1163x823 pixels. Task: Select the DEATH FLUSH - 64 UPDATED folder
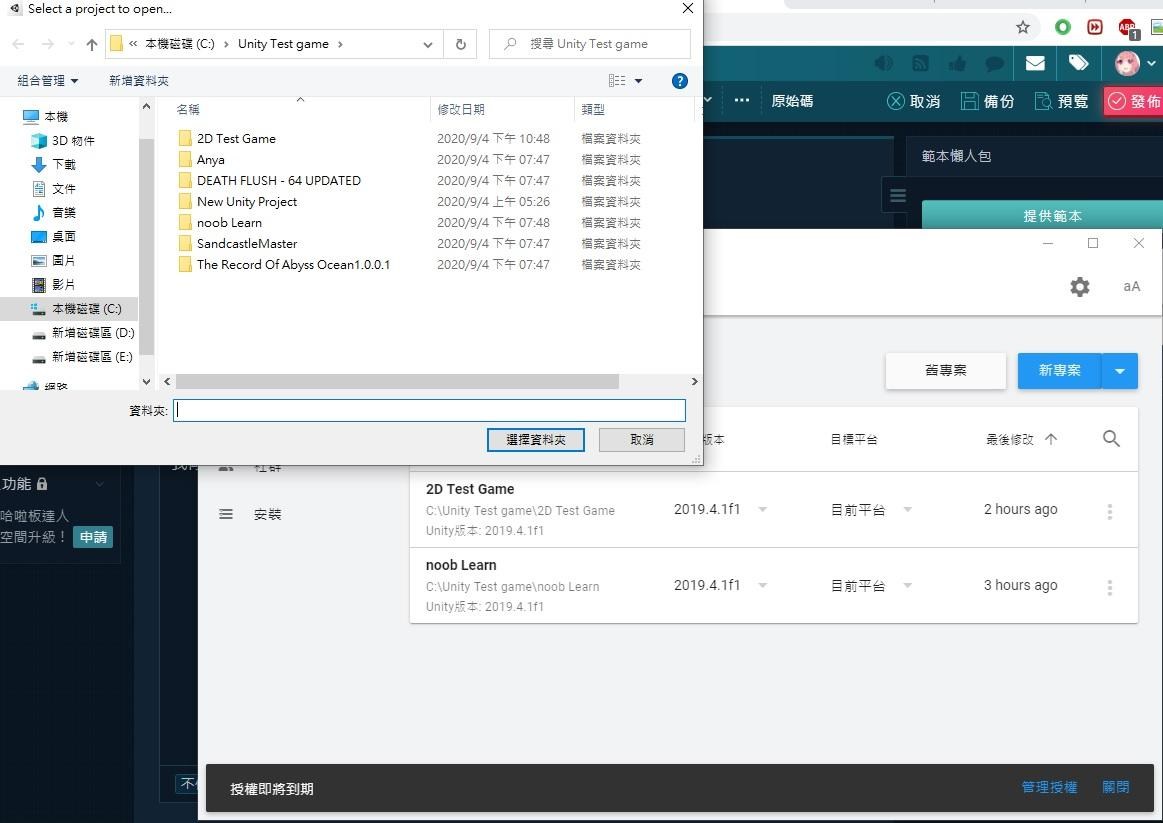[x=278, y=180]
